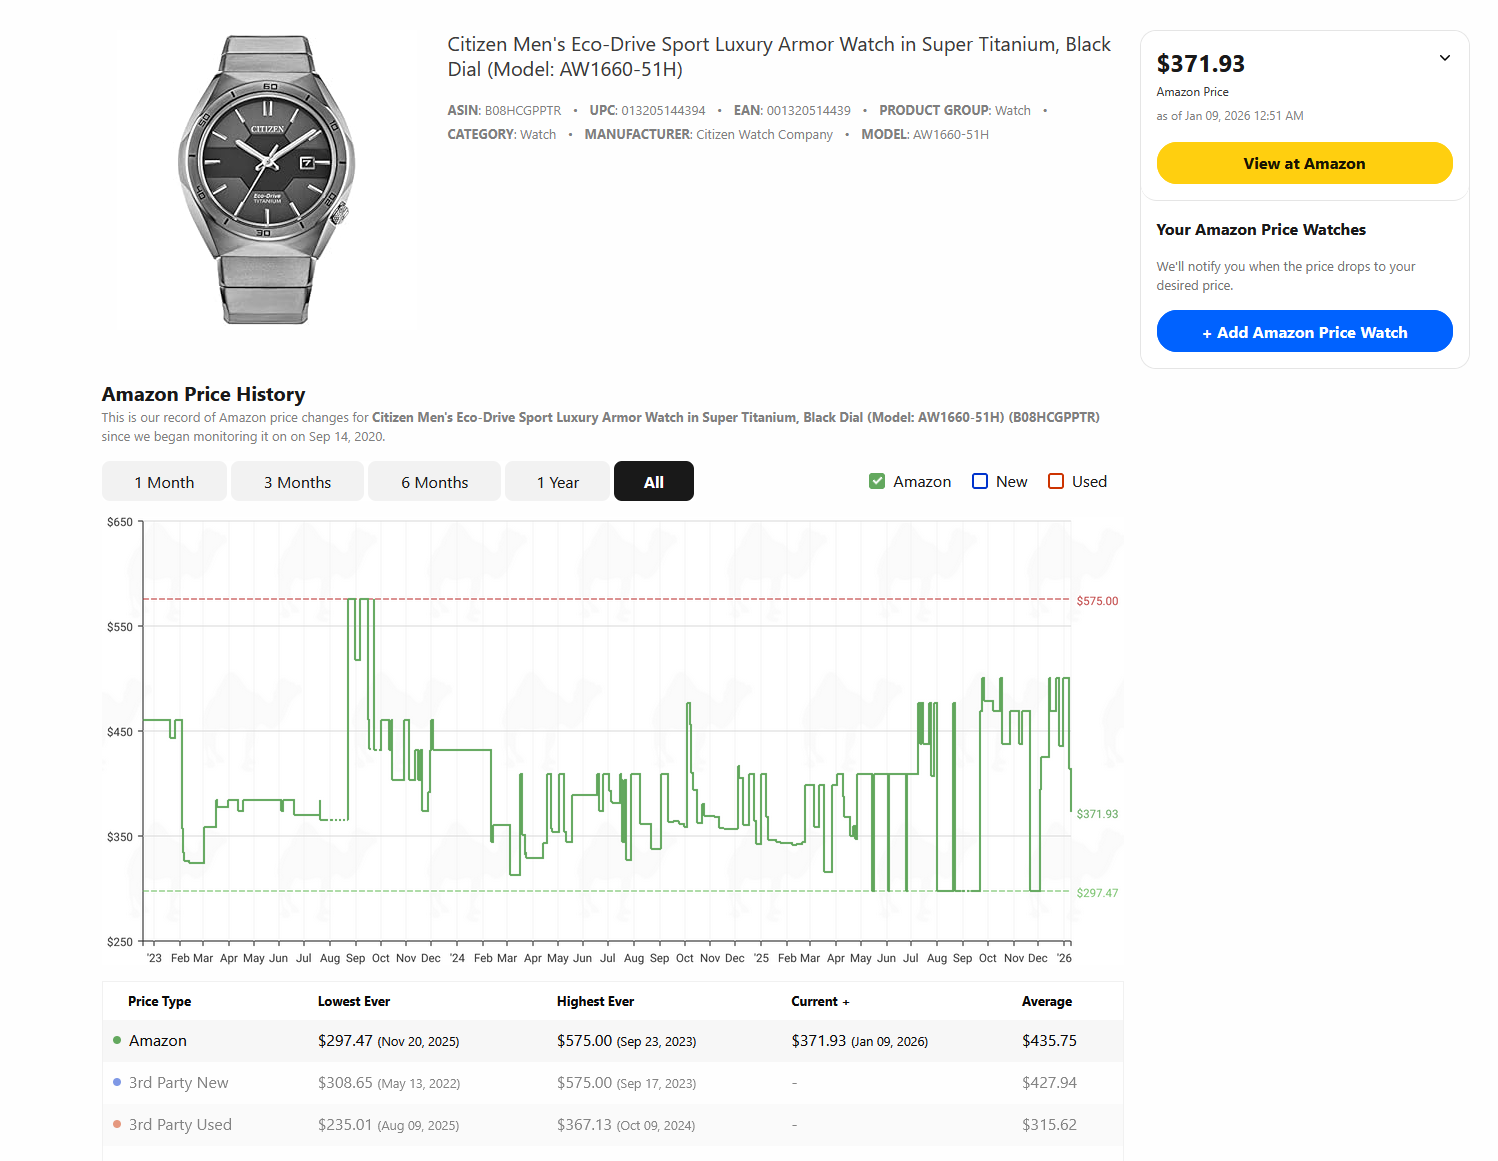Click the $371.93 current price chart label

tap(1097, 814)
